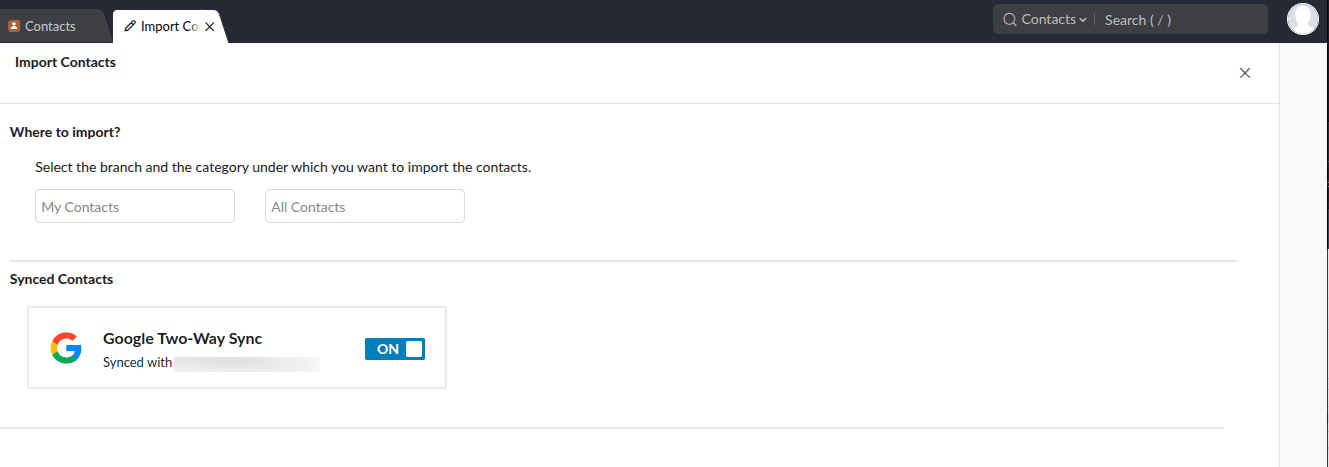Switch to the Contacts tab
The image size is (1329, 467).
[x=50, y=27]
